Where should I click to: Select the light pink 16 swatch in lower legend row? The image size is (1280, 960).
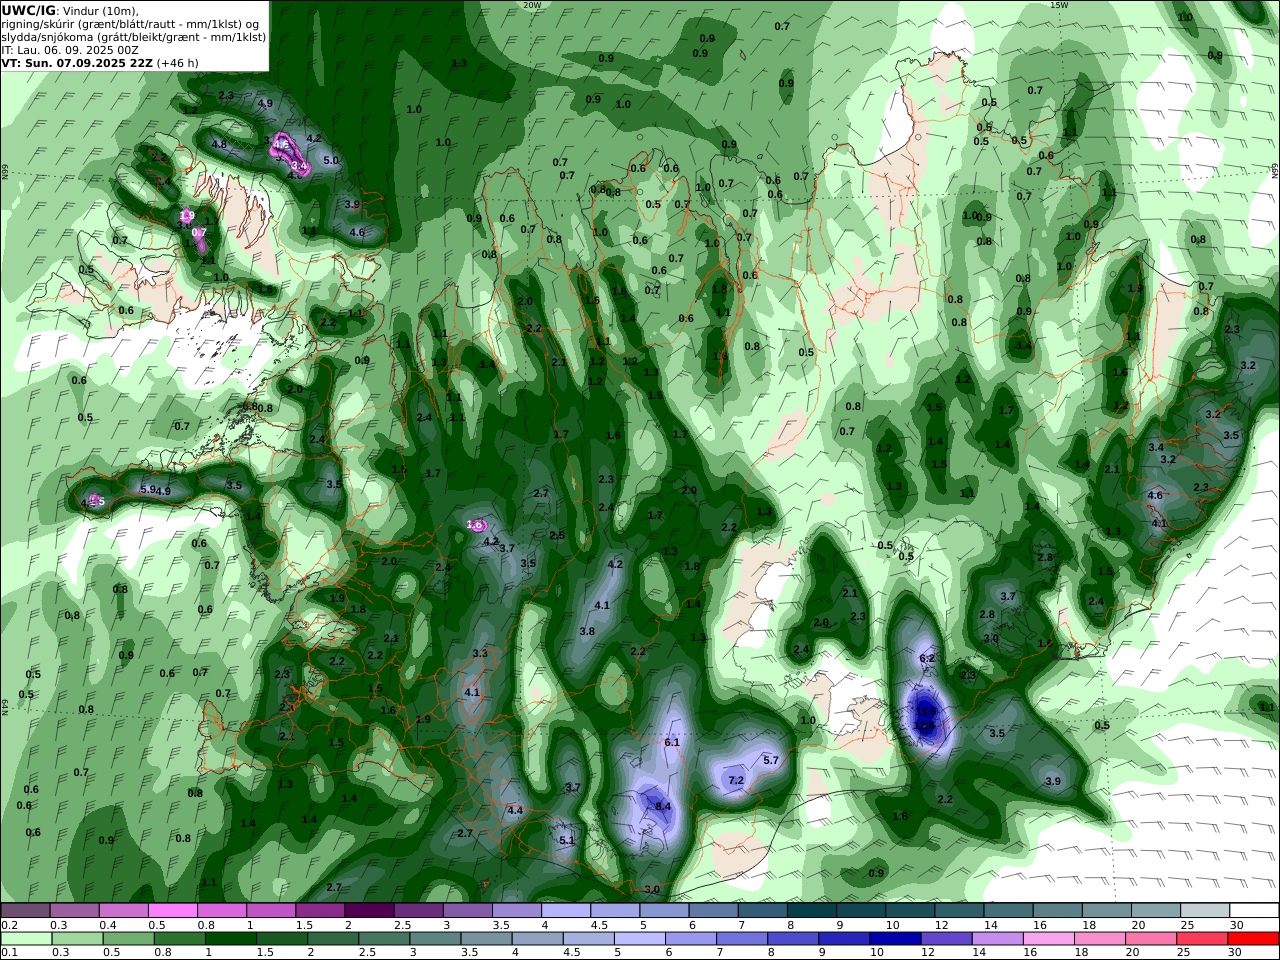1048,939
